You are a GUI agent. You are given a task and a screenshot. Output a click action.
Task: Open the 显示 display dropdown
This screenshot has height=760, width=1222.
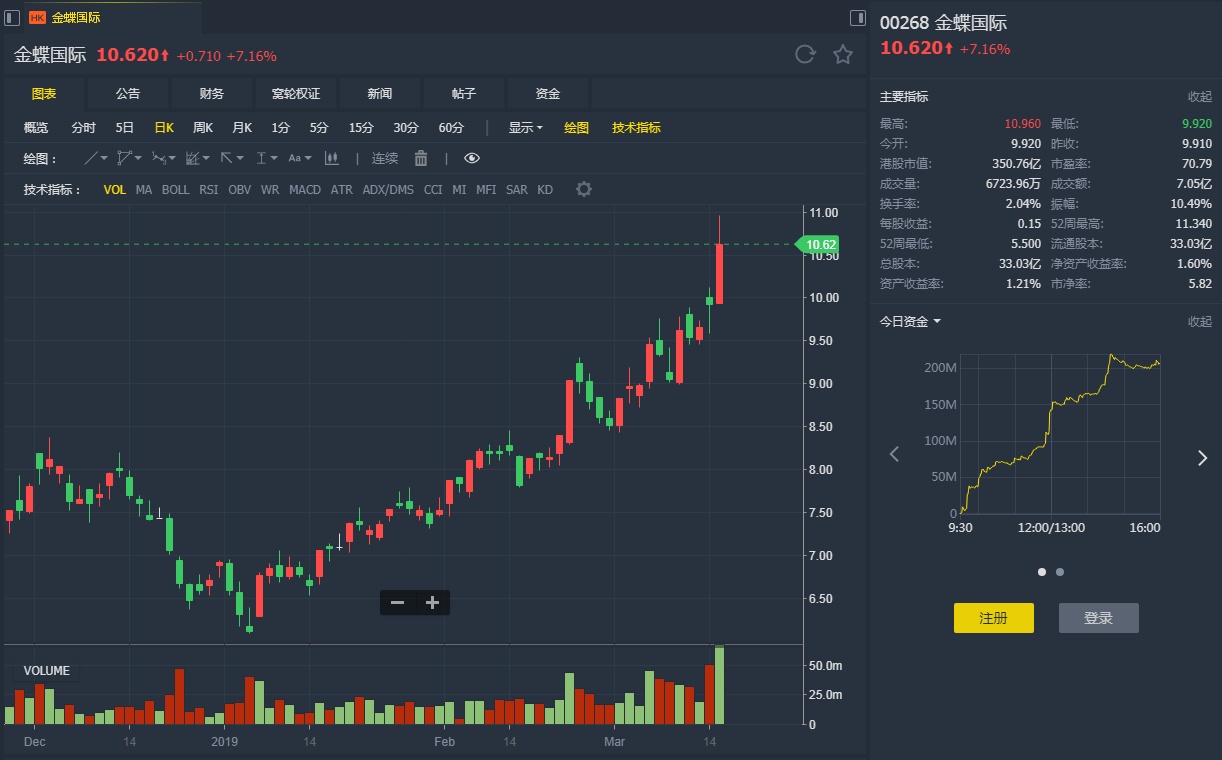[525, 128]
